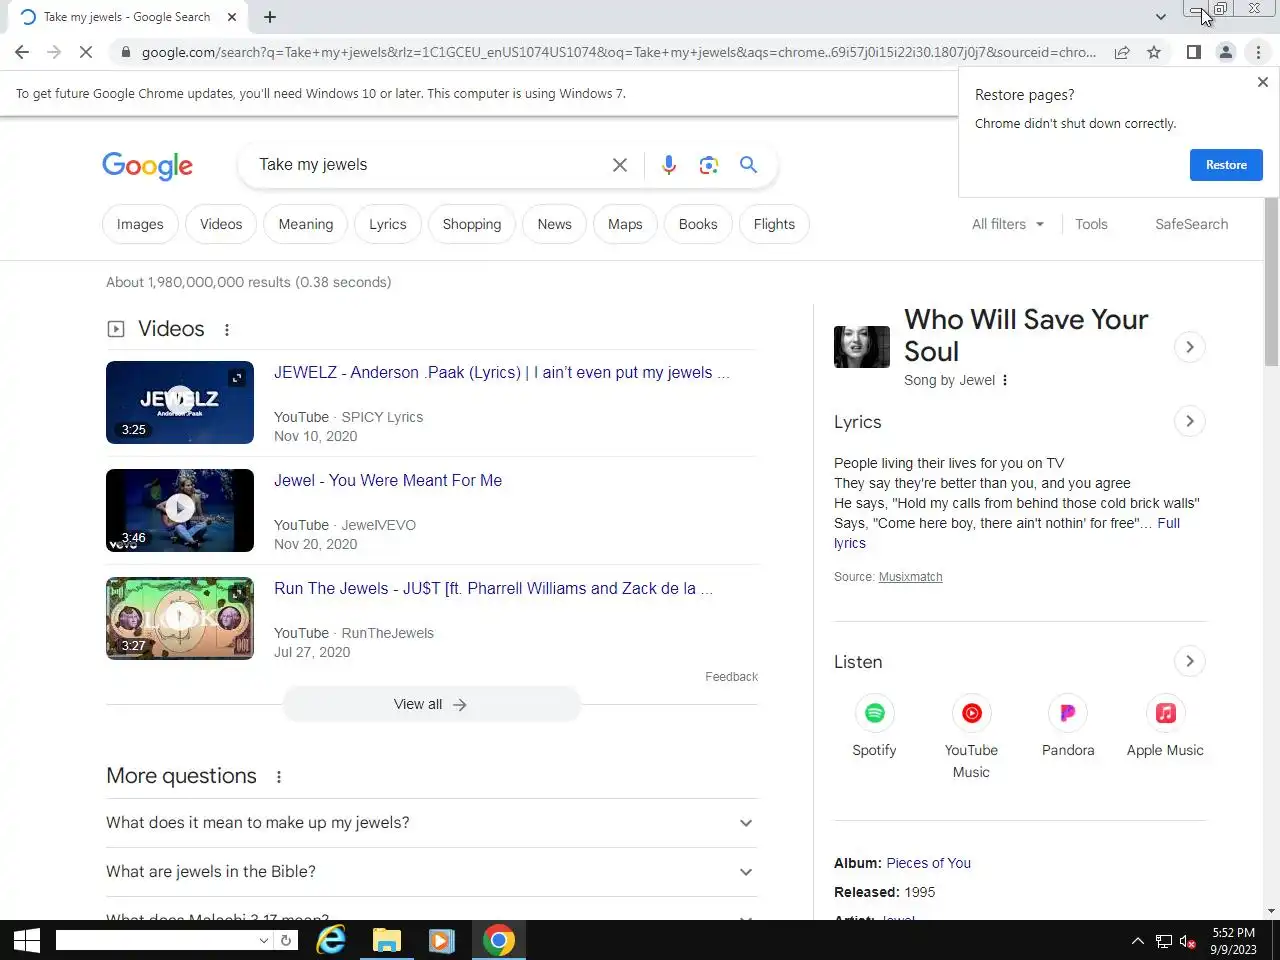Click the muted volume tray icon
This screenshot has width=1280, height=960.
pos(1188,941)
